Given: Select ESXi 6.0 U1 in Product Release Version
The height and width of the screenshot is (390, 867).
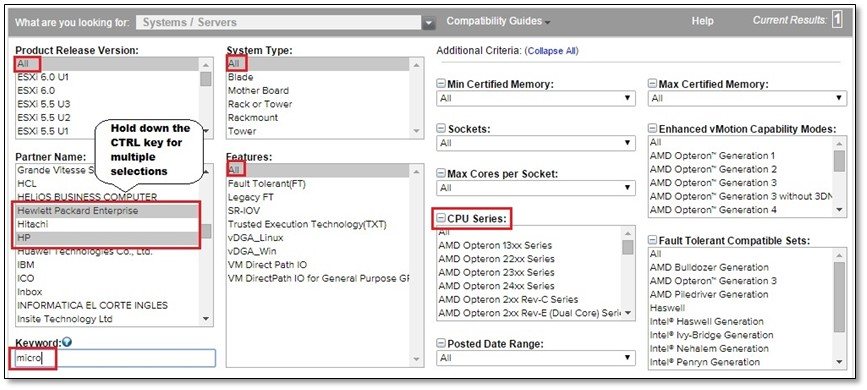Looking at the screenshot, I should (107, 77).
